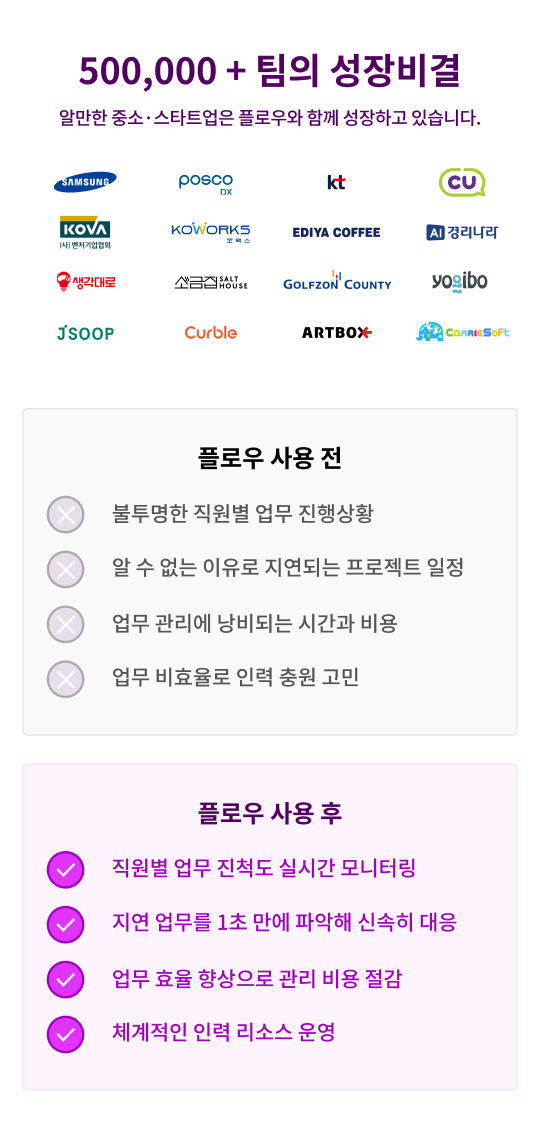540x1137 pixels.
Task: Click the X mark beside 불투명한 직원별 업무 진행상황
Action: (65, 515)
